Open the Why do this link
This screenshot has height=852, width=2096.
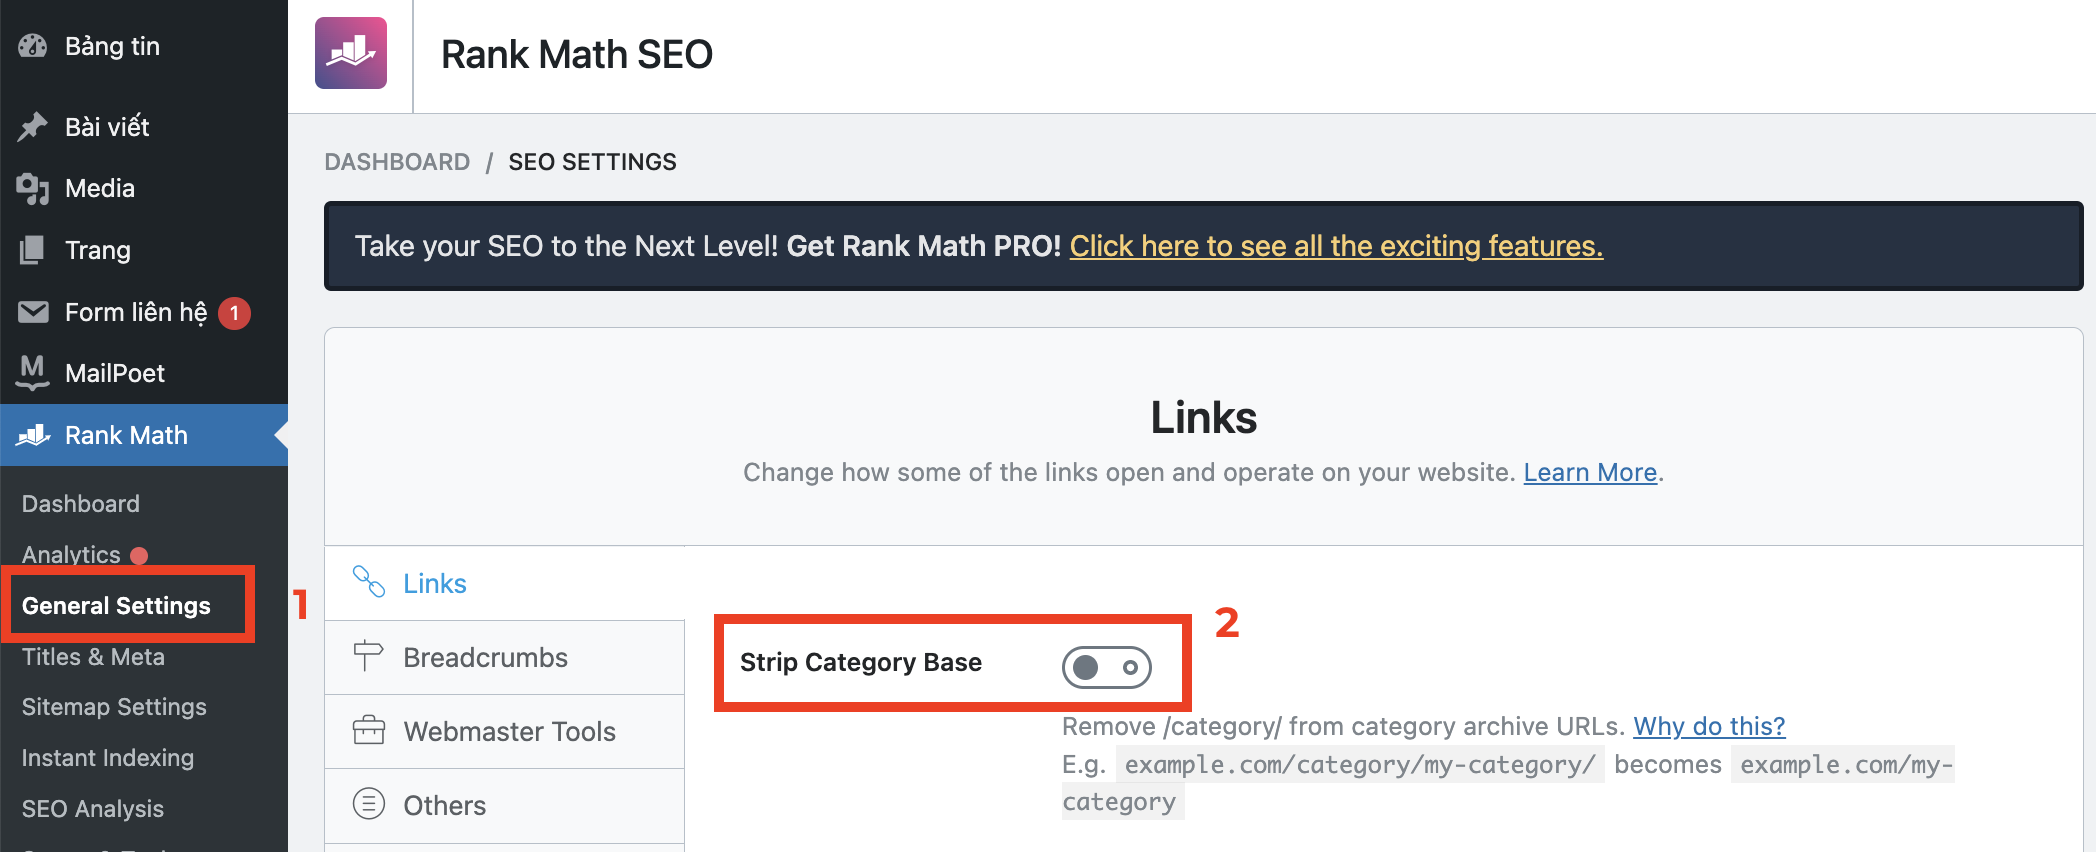click(1707, 726)
